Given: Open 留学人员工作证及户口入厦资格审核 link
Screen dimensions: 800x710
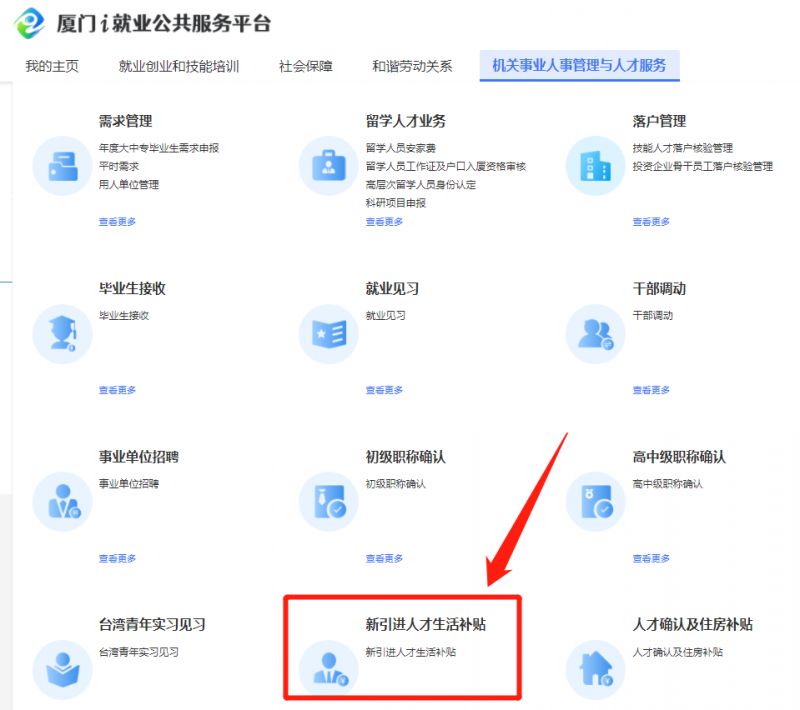Looking at the screenshot, I should tap(445, 166).
